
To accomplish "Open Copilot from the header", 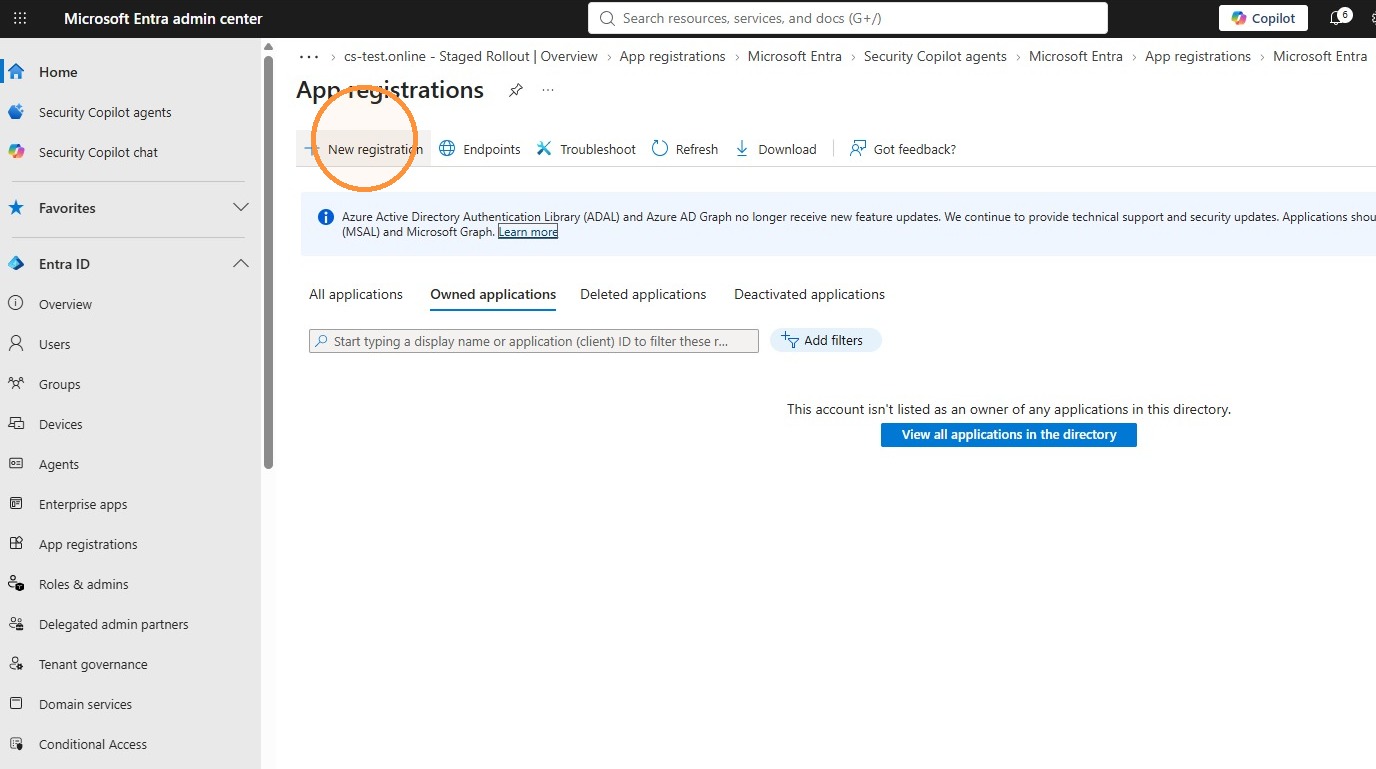I will [x=1263, y=18].
